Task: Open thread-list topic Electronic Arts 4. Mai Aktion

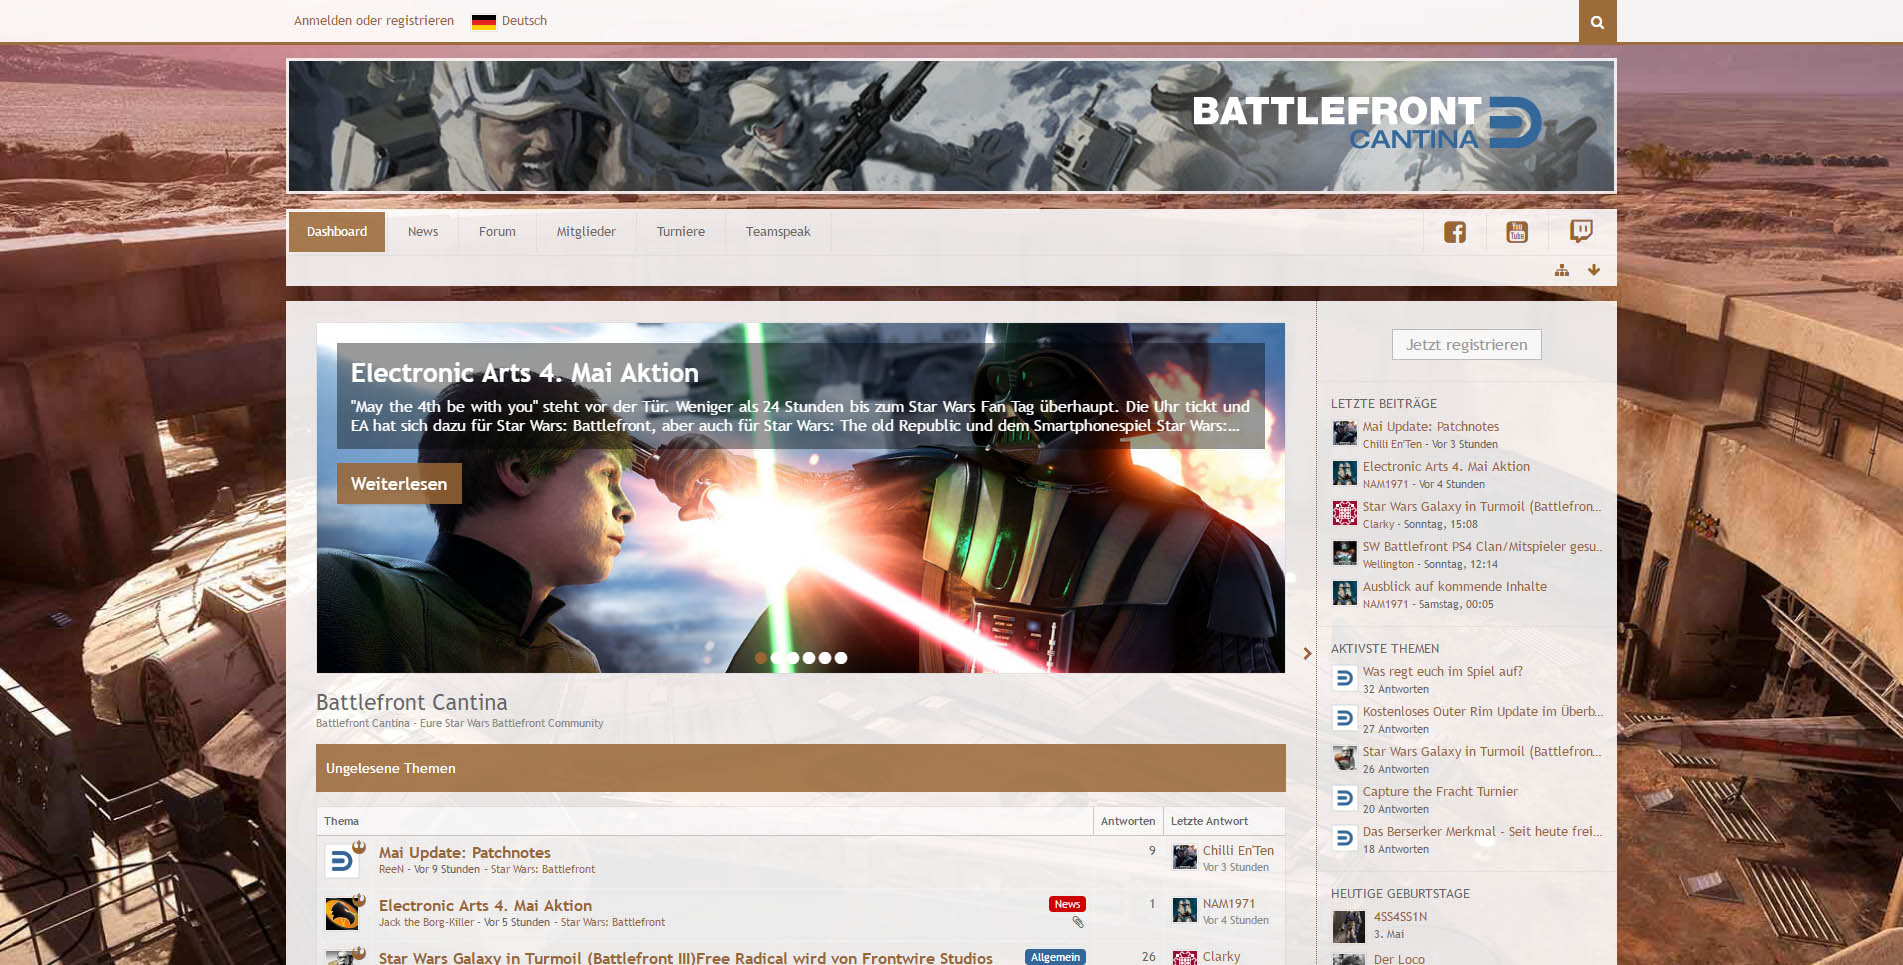Action: [485, 906]
